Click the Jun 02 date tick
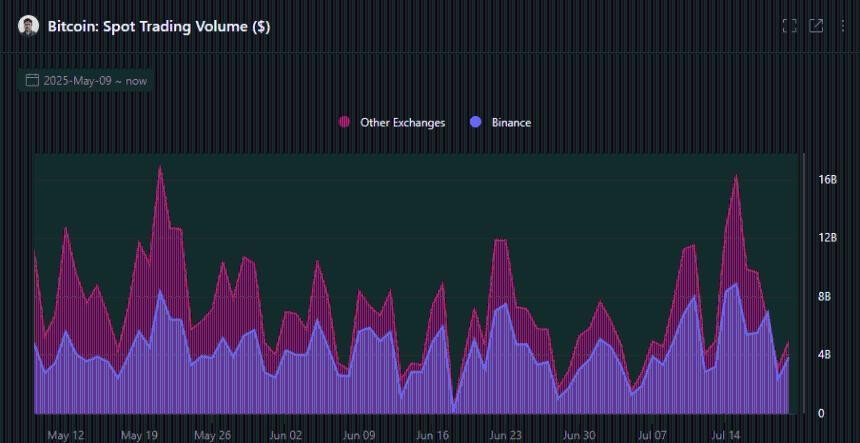The width and height of the screenshot is (860, 443). 285,435
